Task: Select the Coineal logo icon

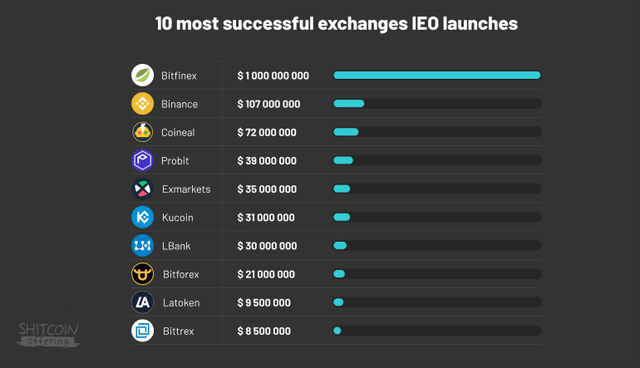Action: tap(142, 132)
